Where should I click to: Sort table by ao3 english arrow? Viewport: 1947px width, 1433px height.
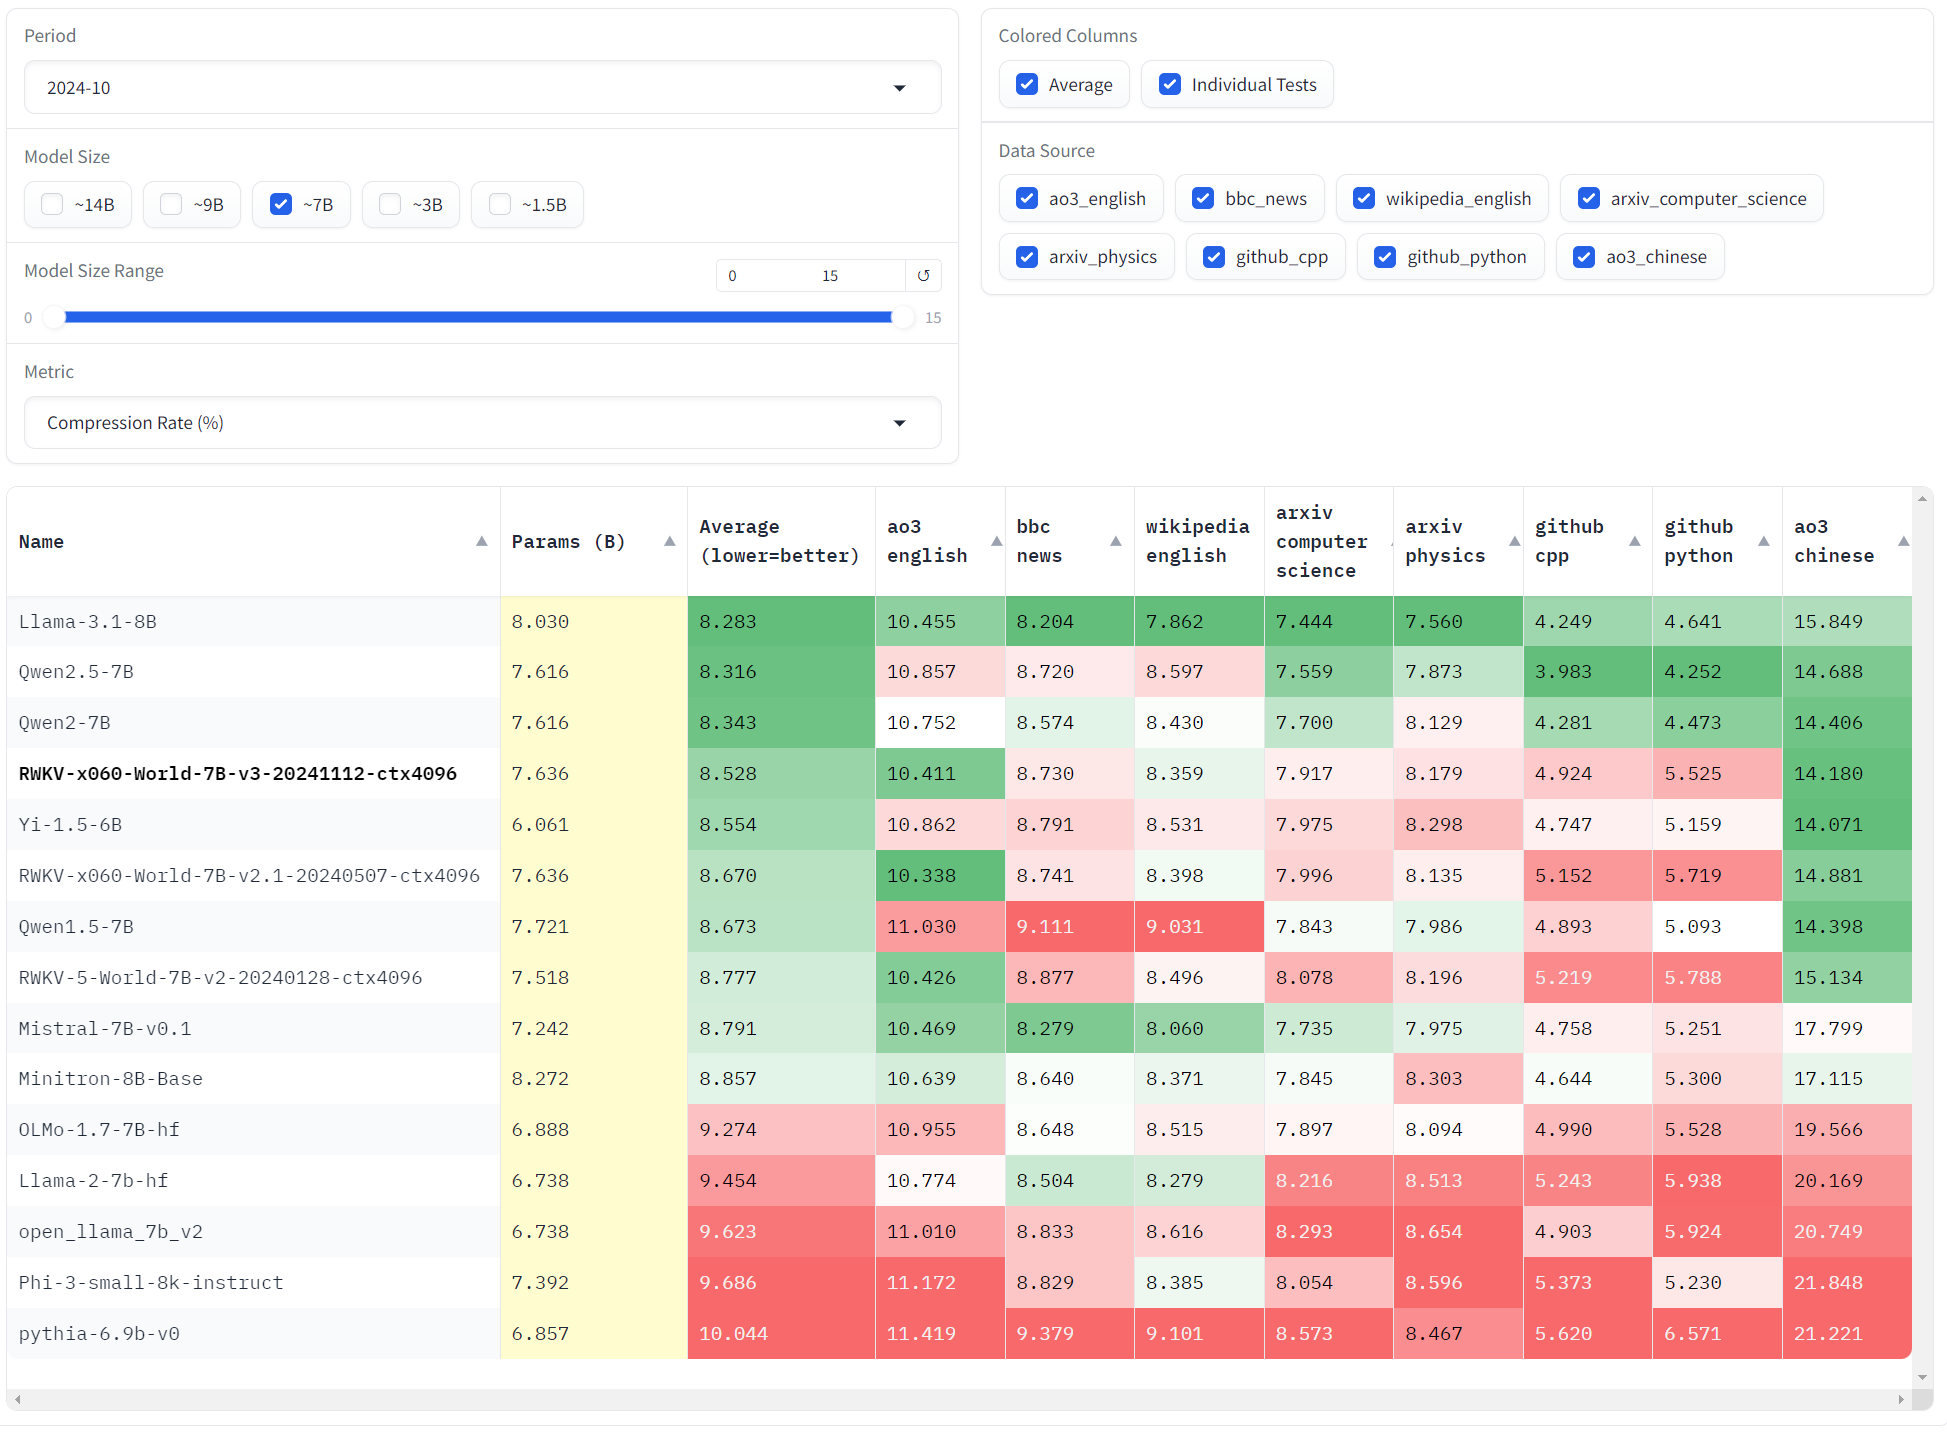click(x=996, y=542)
